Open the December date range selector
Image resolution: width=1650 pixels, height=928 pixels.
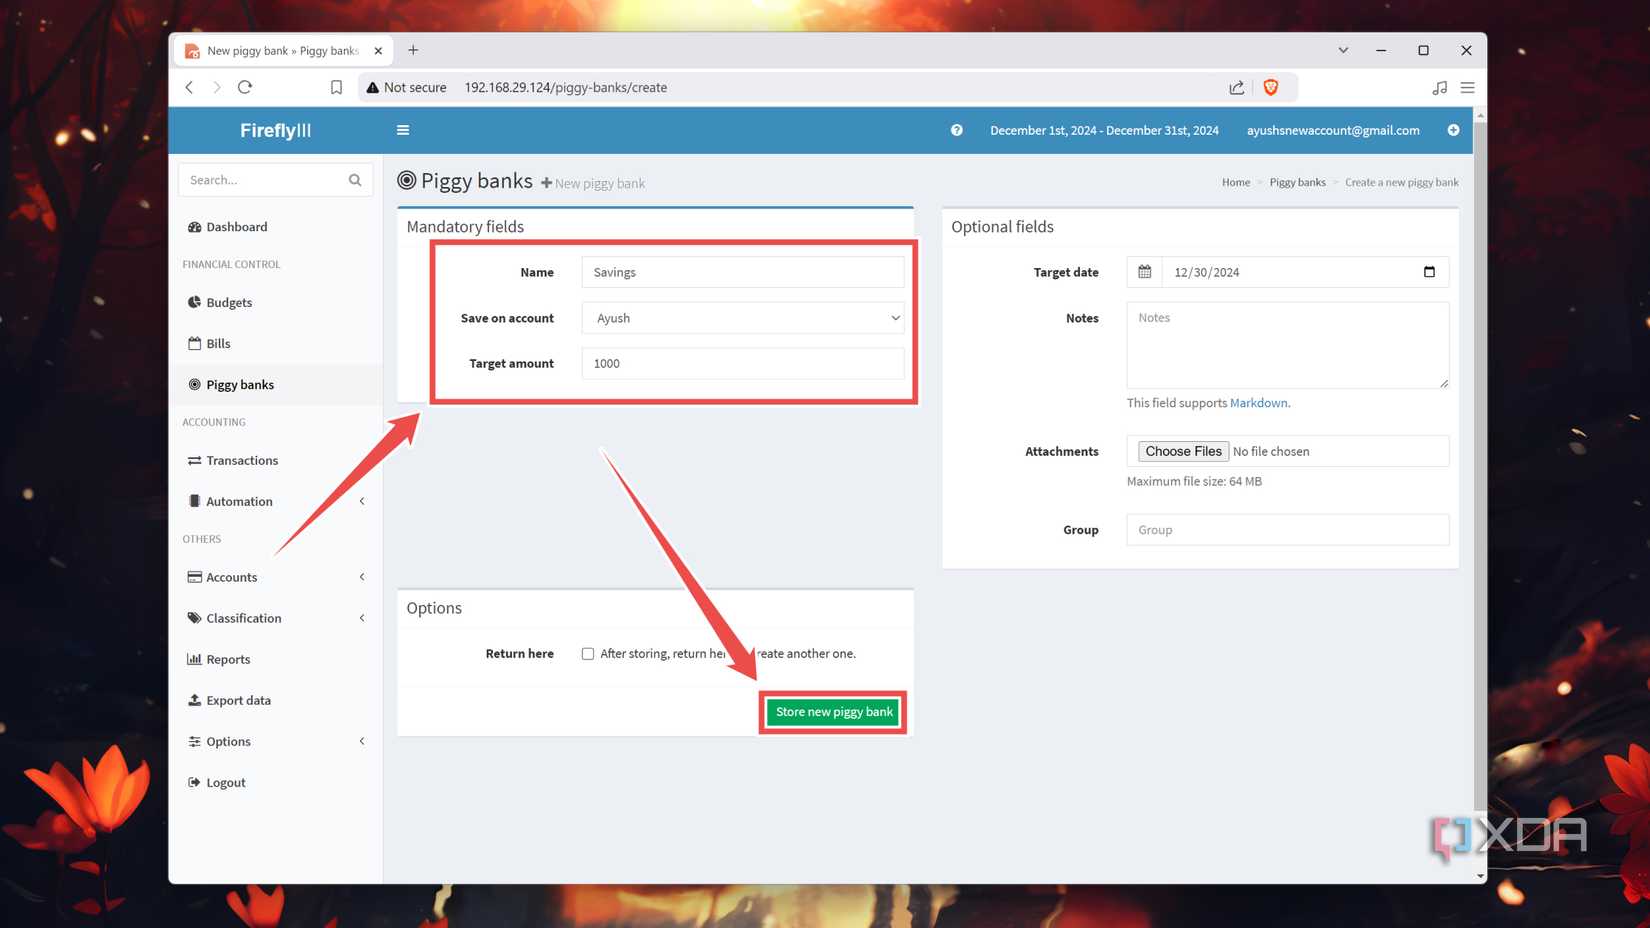pyautogui.click(x=1104, y=130)
